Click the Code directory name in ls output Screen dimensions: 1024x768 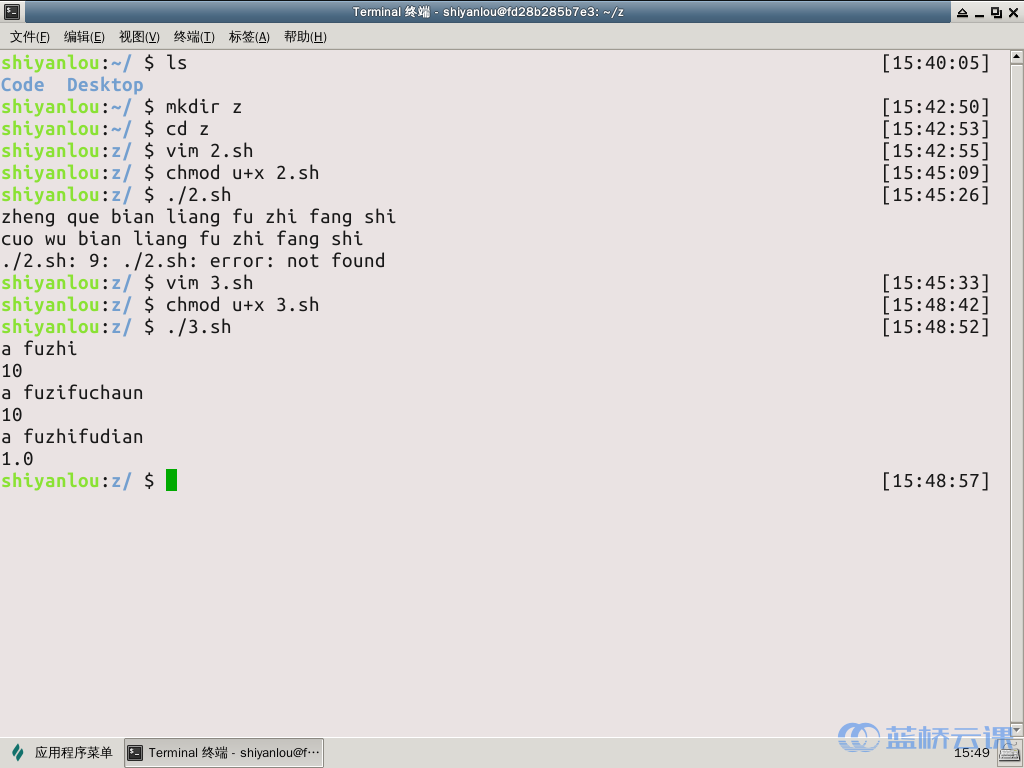tap(23, 85)
